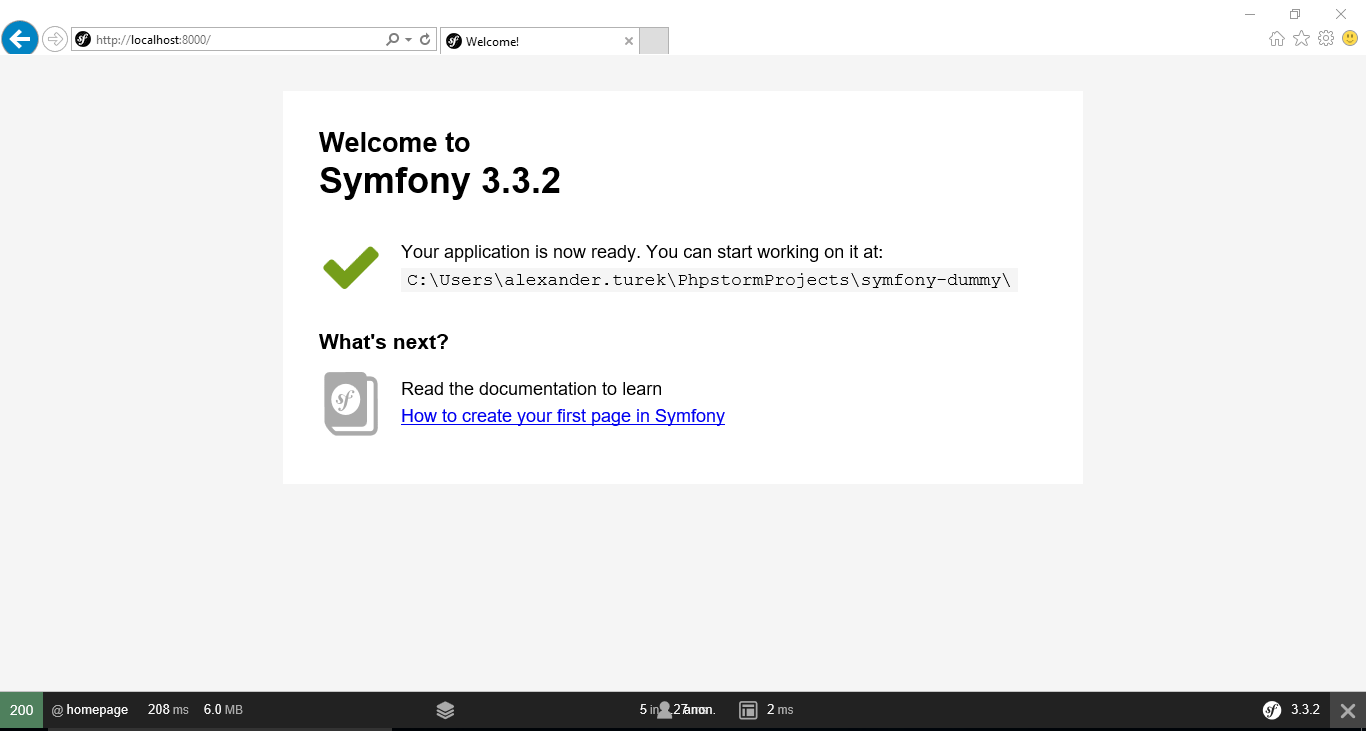Minimize the browser window
The width and height of the screenshot is (1366, 731).
1250,14
